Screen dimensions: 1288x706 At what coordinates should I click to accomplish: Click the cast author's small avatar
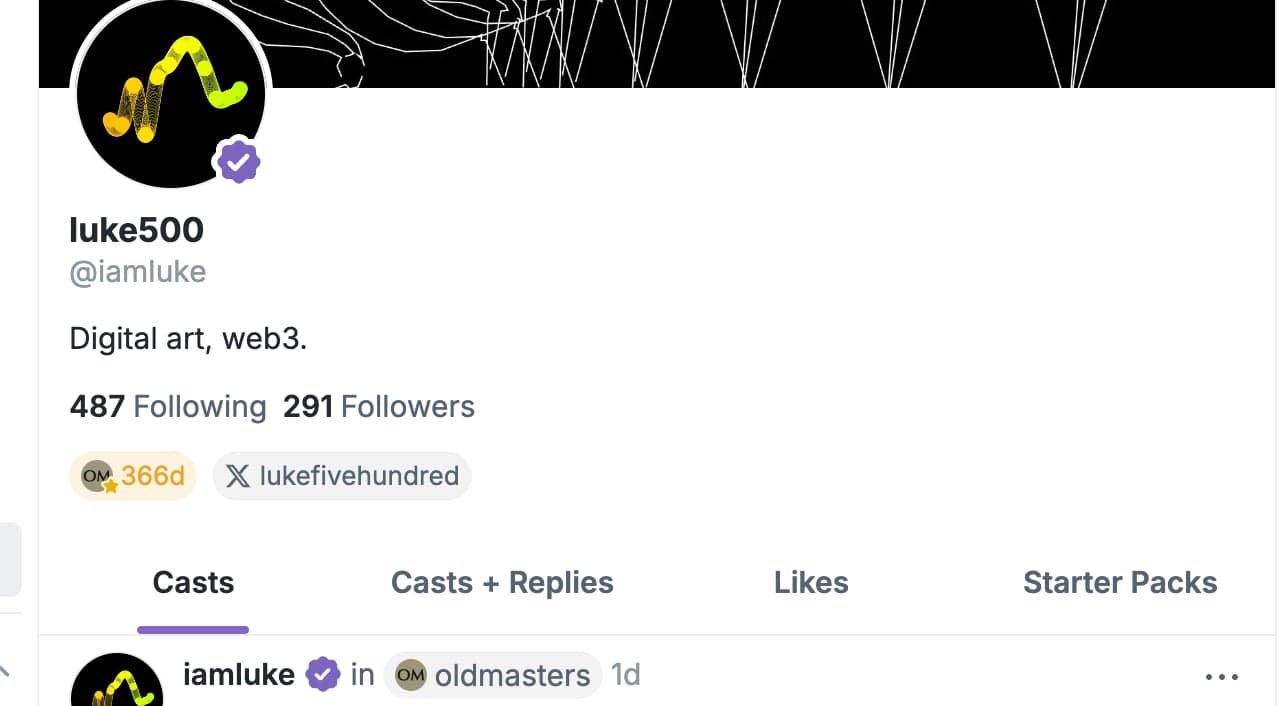117,685
